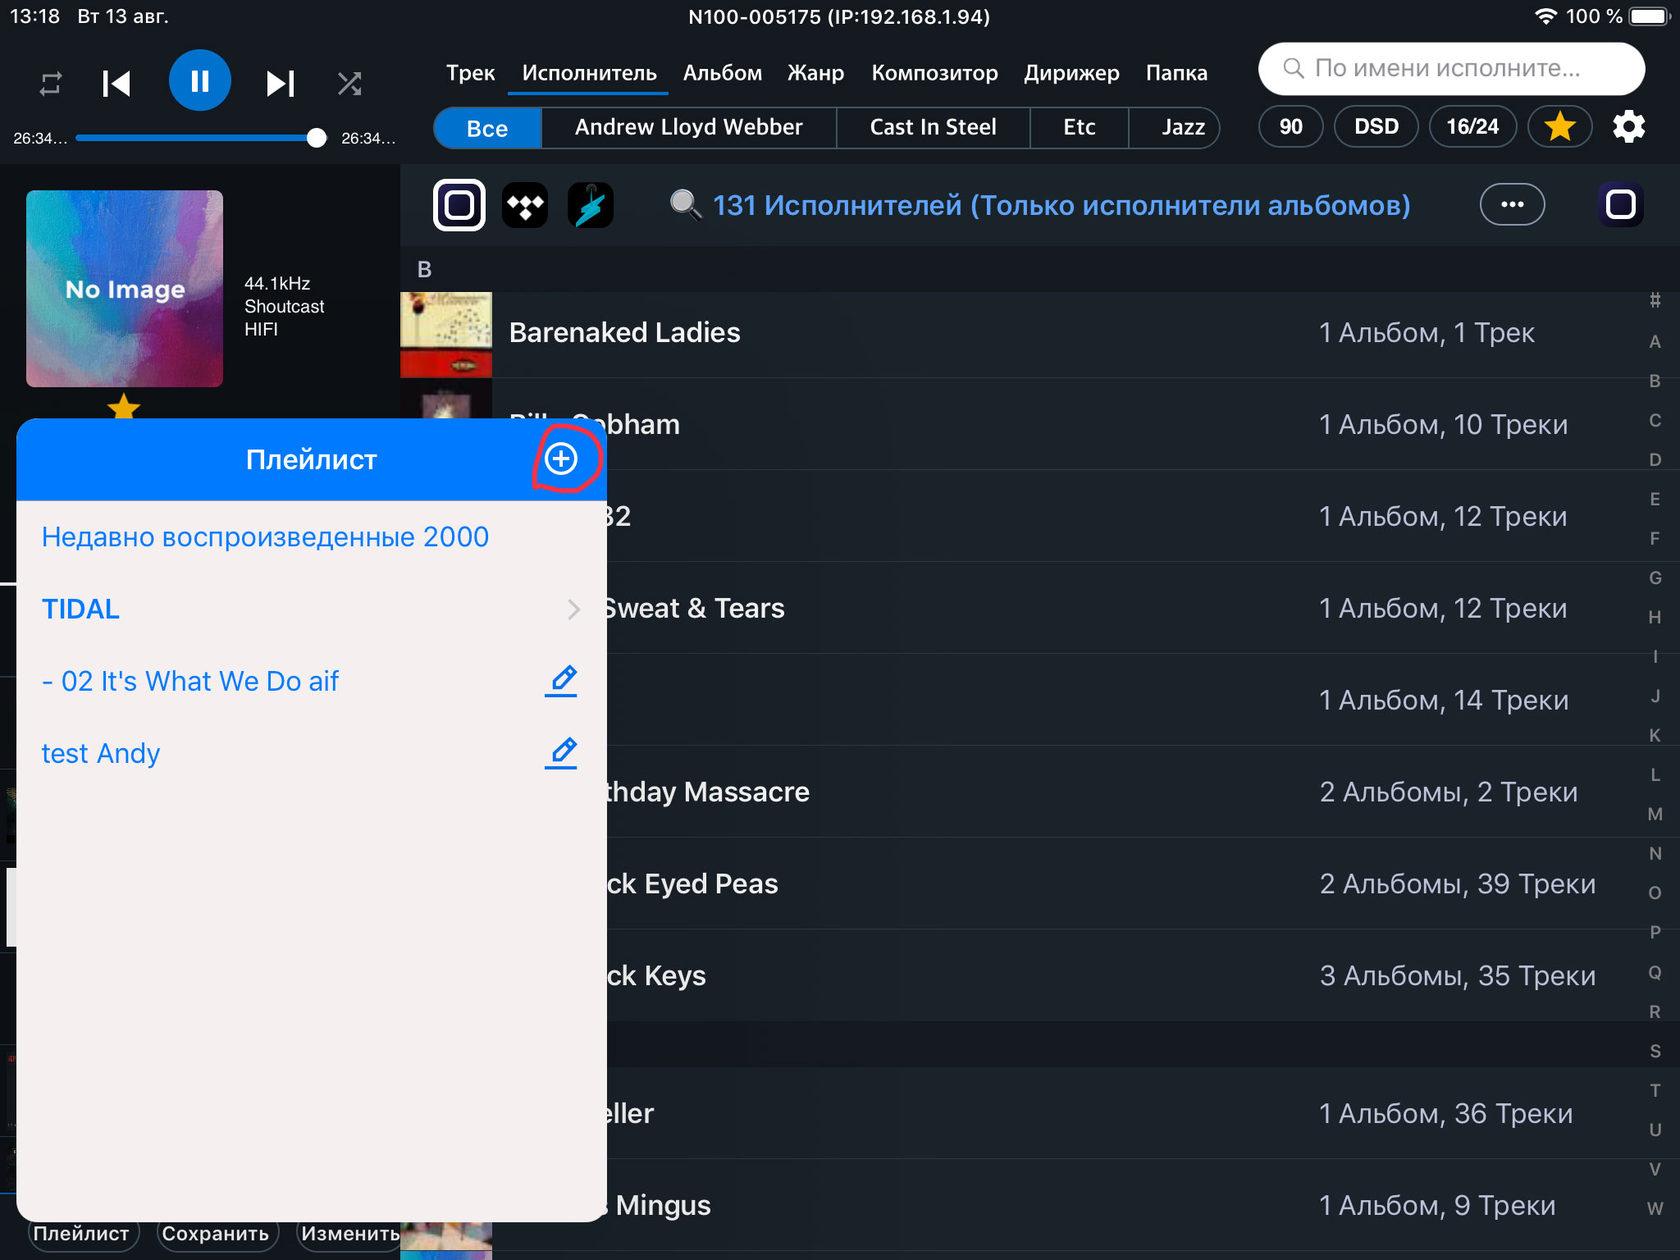Select the row with 1 Альбом, 14 Треки
Screen dimensions: 1680x1260
[x=1120, y=700]
